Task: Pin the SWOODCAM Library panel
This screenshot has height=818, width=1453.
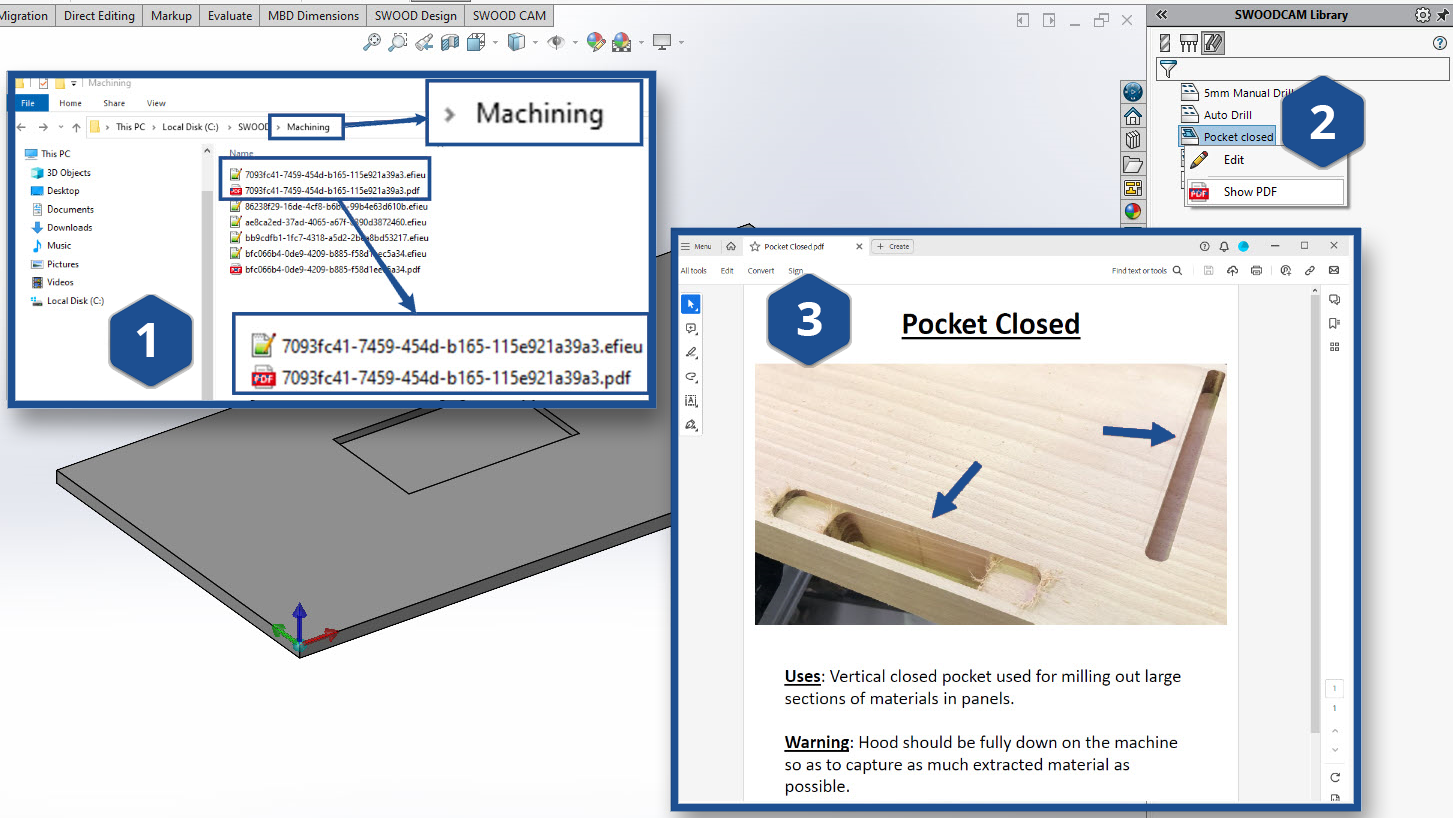Action: (x=1441, y=15)
